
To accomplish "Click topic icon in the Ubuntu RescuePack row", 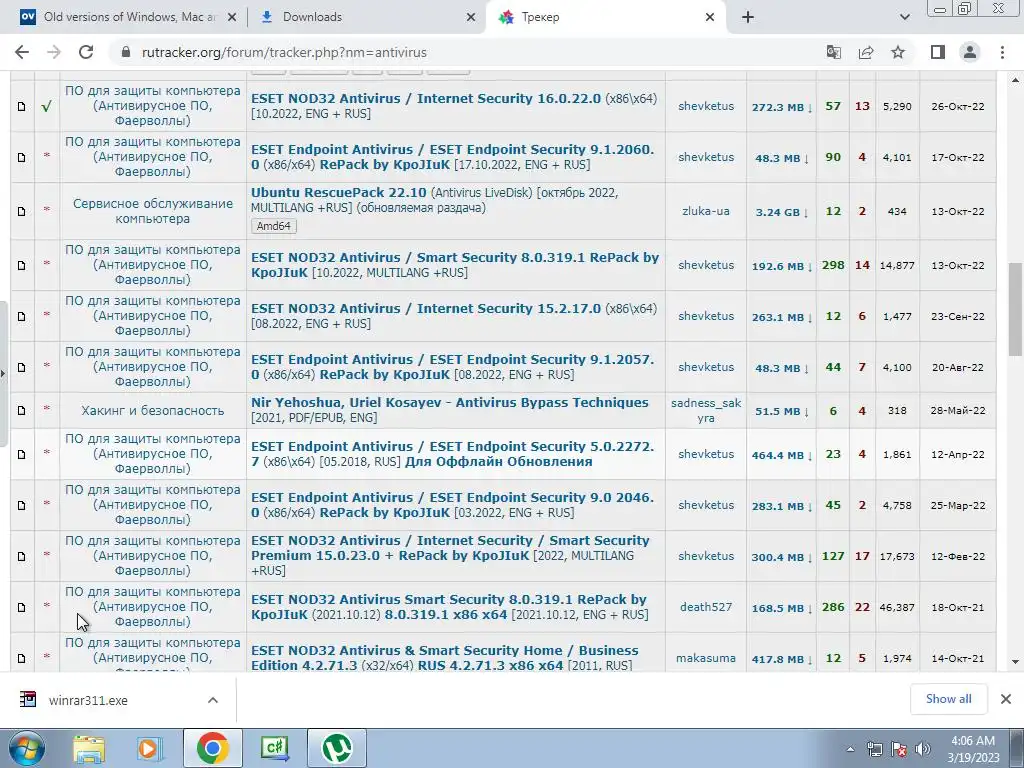I will tap(22, 212).
